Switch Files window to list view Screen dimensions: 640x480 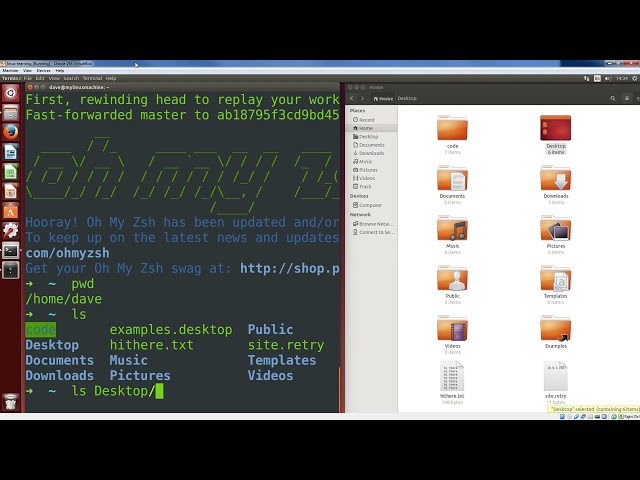627,98
